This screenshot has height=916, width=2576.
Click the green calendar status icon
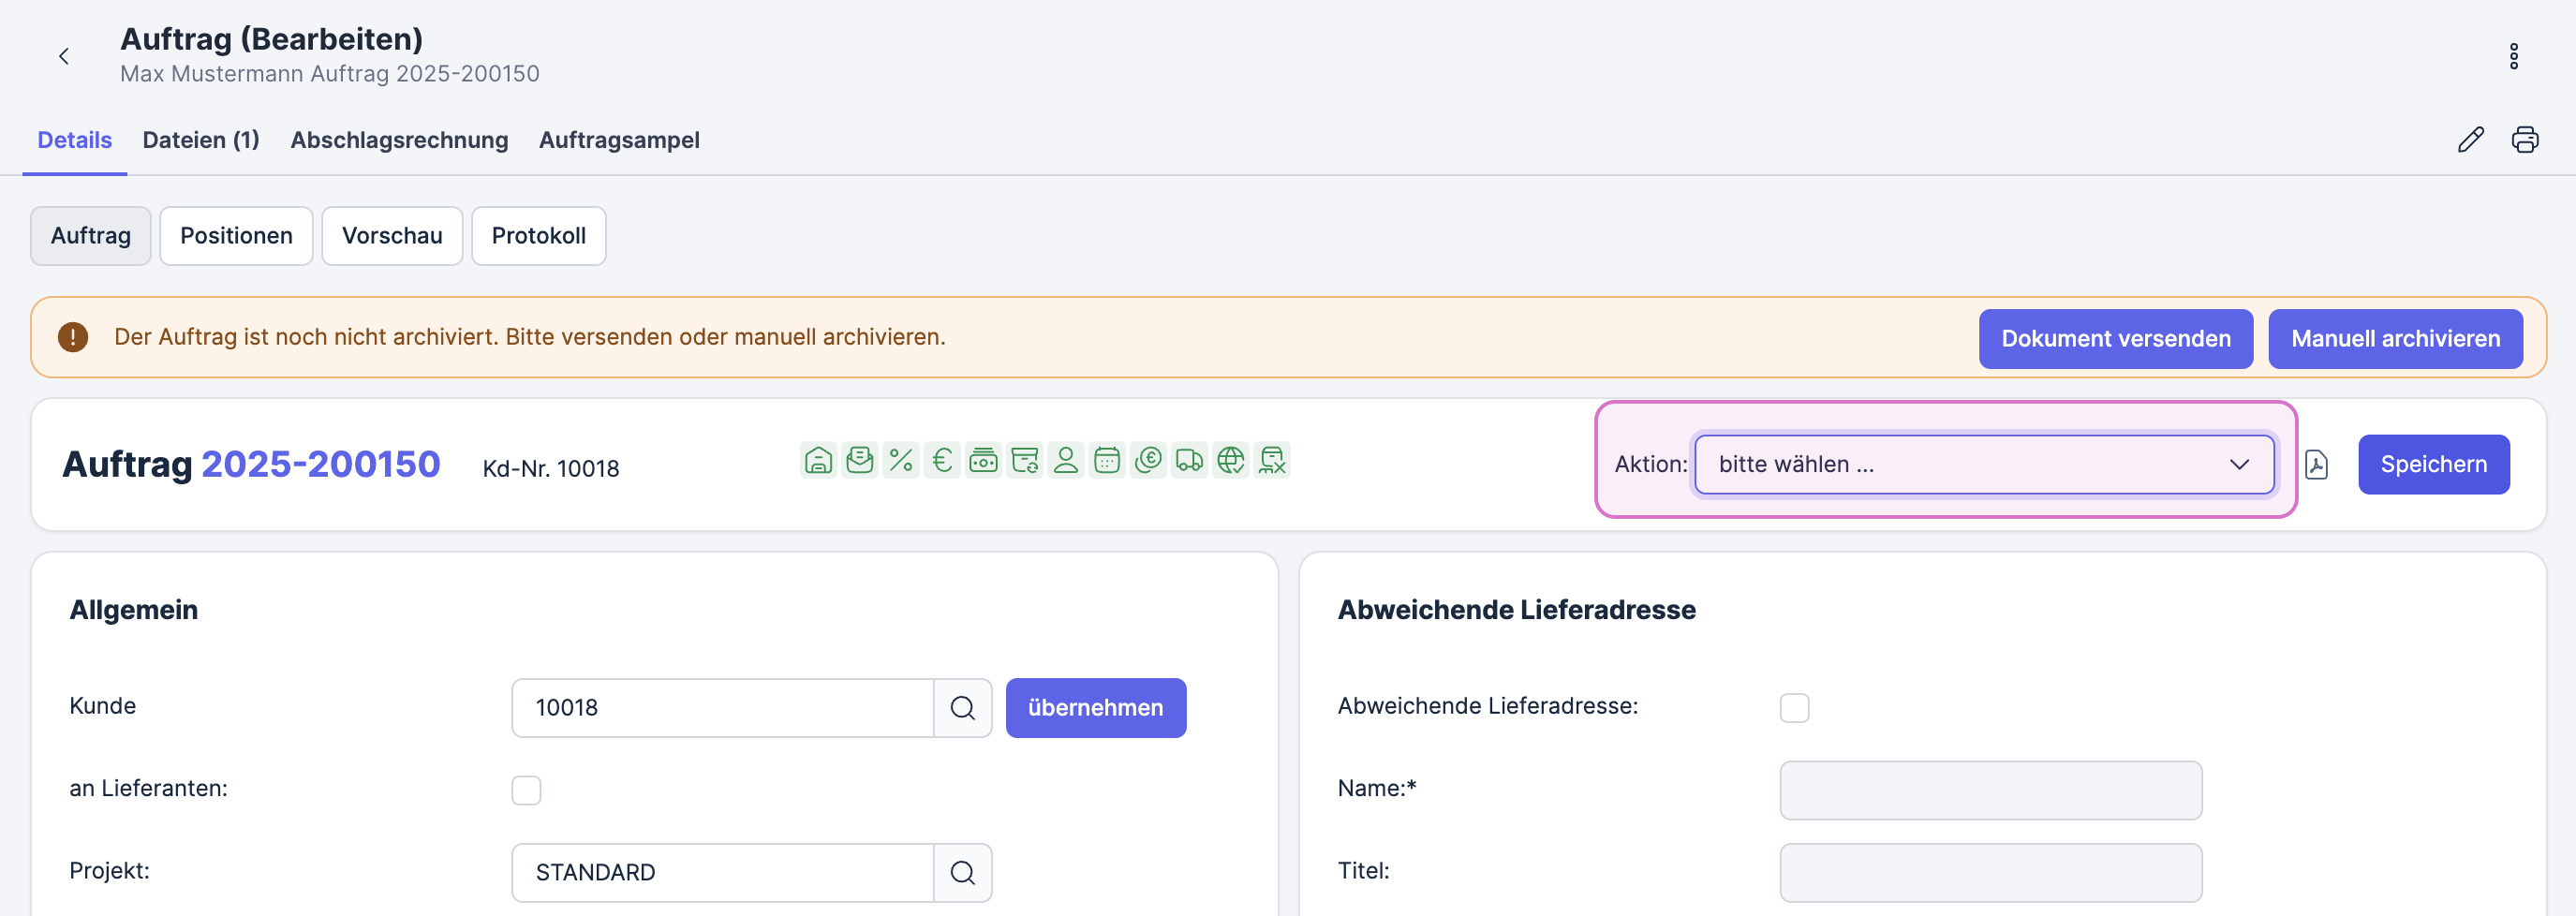tap(1107, 460)
